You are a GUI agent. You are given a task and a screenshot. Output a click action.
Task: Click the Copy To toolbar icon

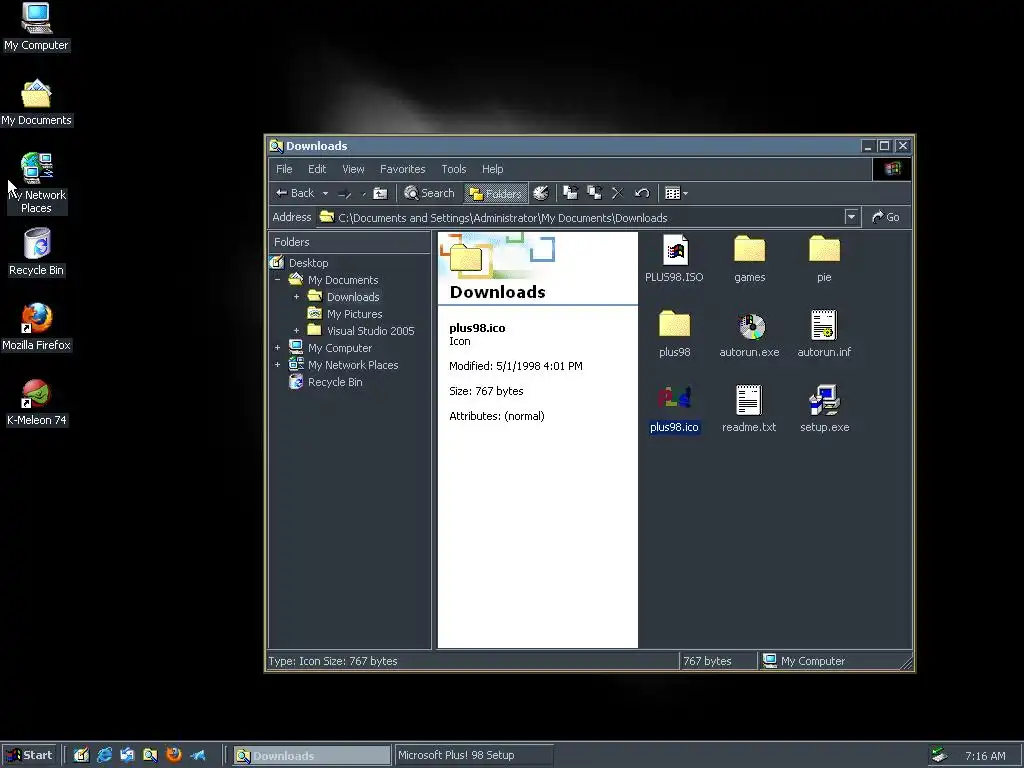click(x=594, y=193)
